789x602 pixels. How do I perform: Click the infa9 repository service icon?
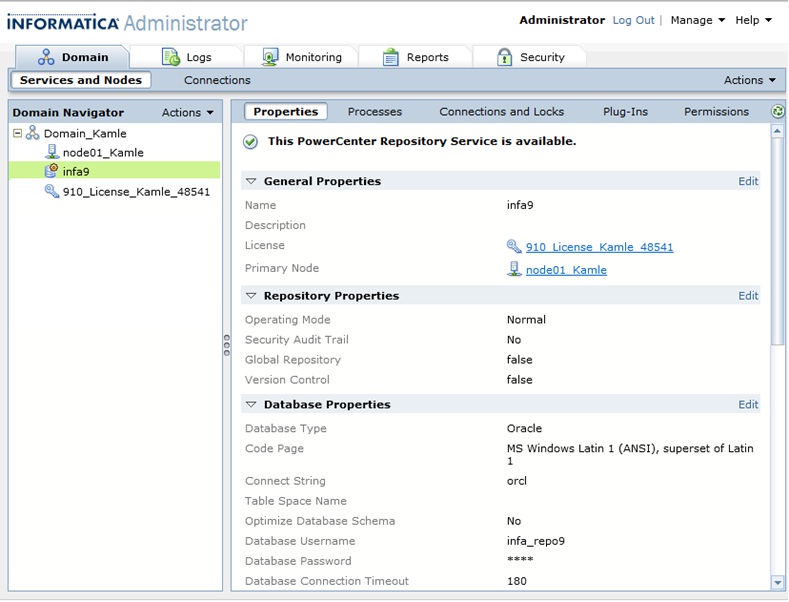tap(51, 171)
